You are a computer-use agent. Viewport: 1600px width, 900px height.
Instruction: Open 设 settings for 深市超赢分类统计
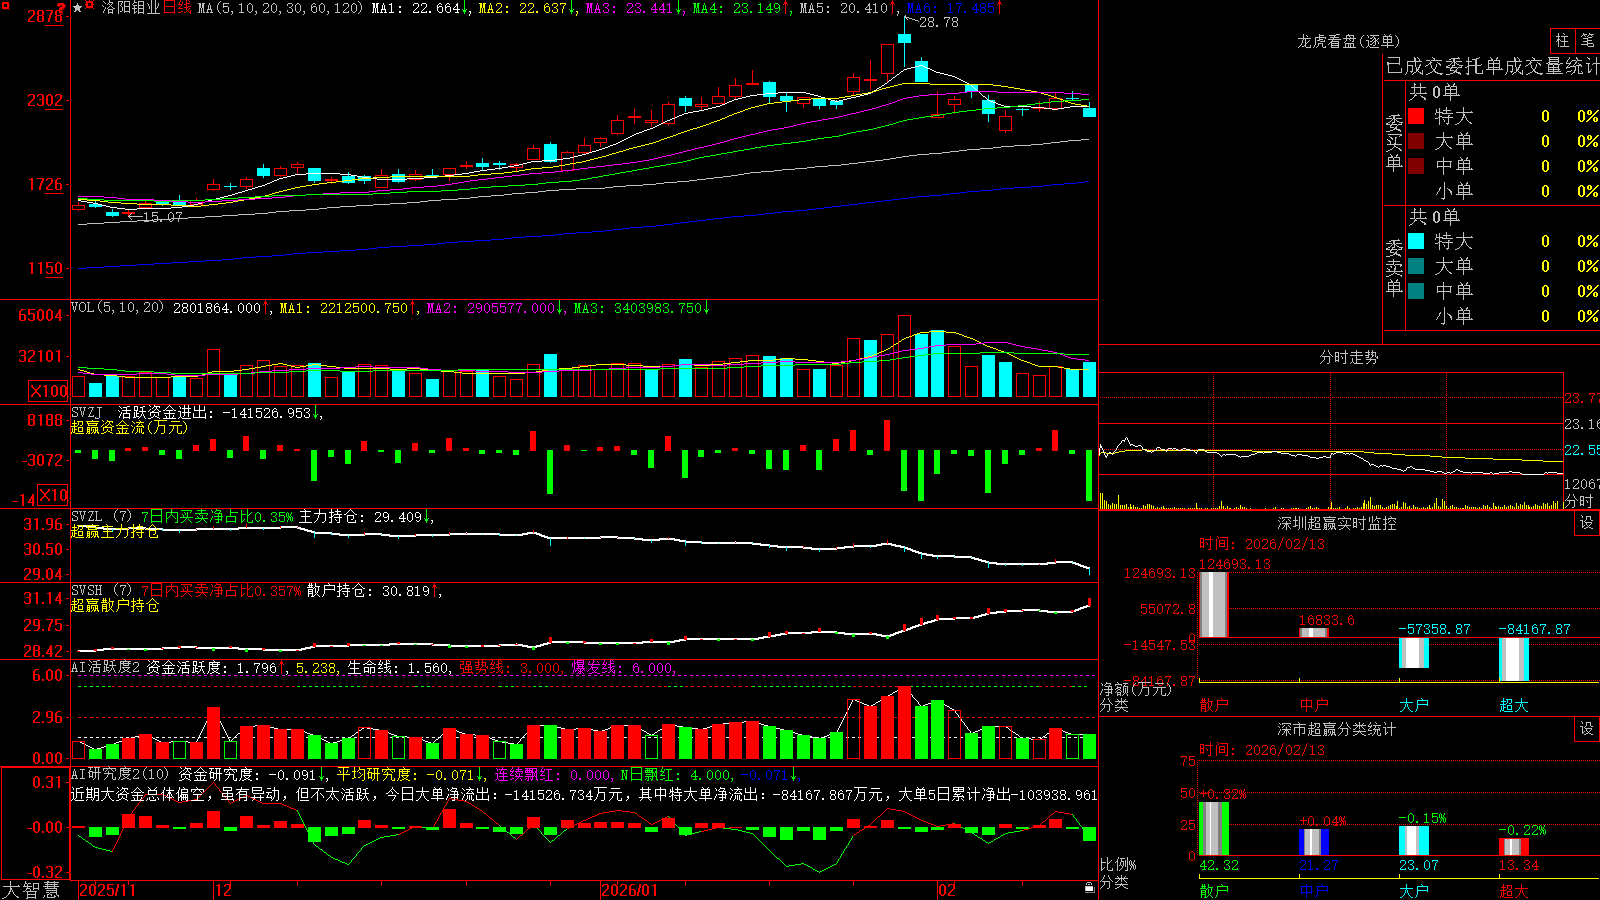pyautogui.click(x=1587, y=729)
